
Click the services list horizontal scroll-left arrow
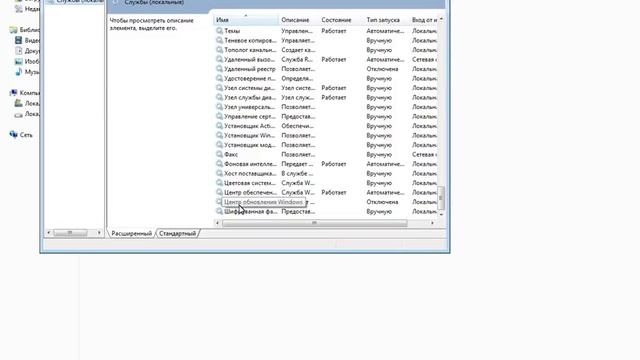[218, 223]
